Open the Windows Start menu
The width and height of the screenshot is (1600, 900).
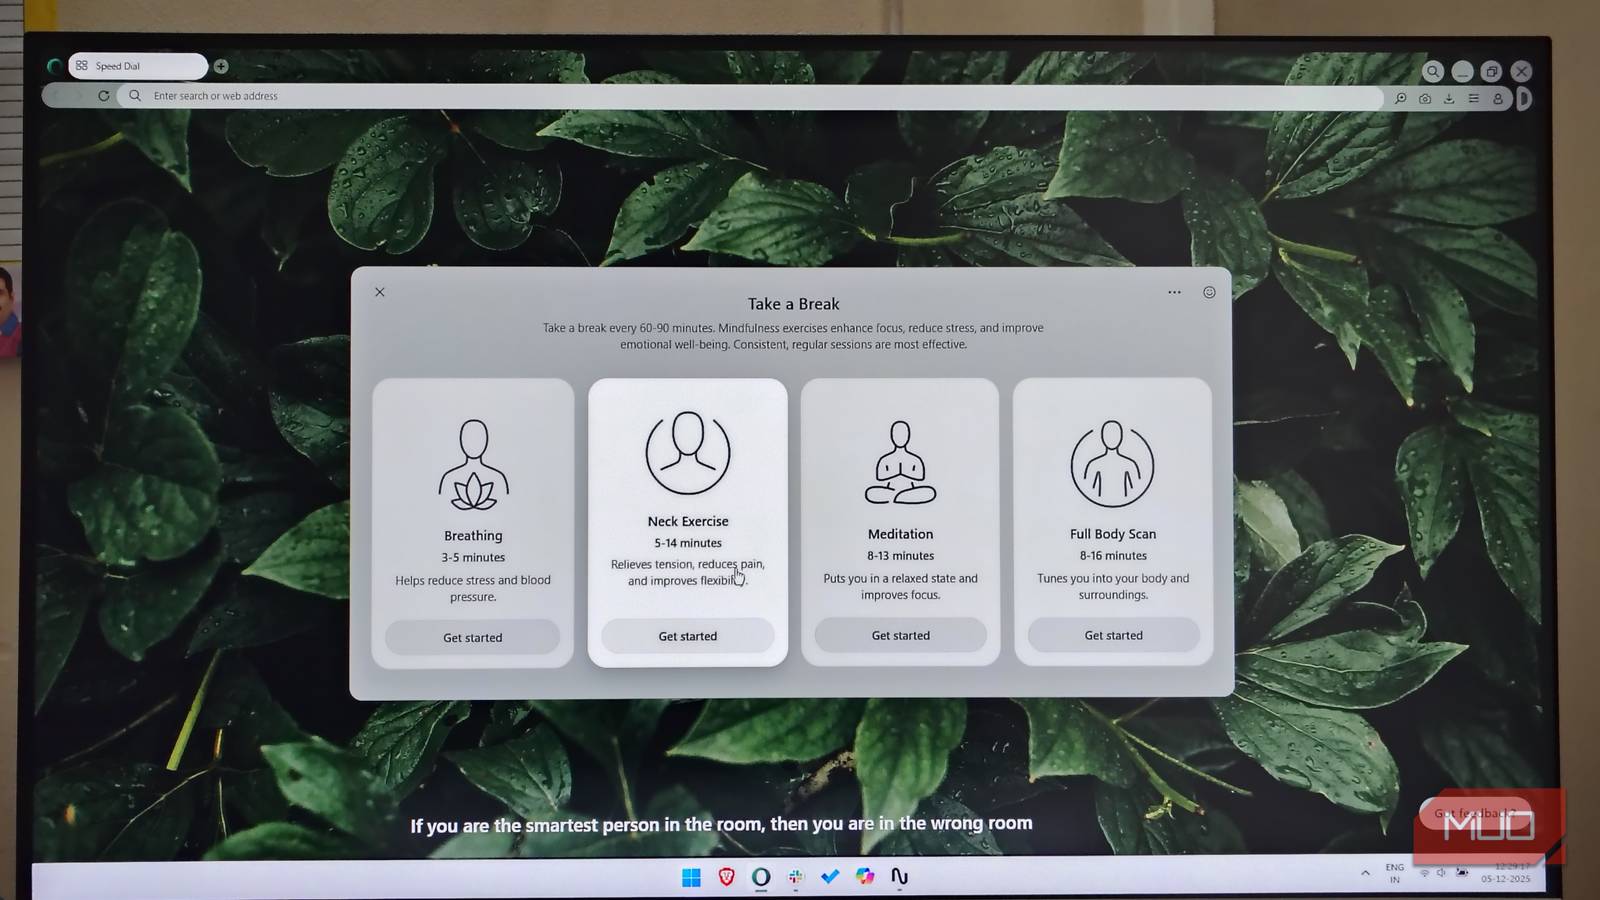691,877
